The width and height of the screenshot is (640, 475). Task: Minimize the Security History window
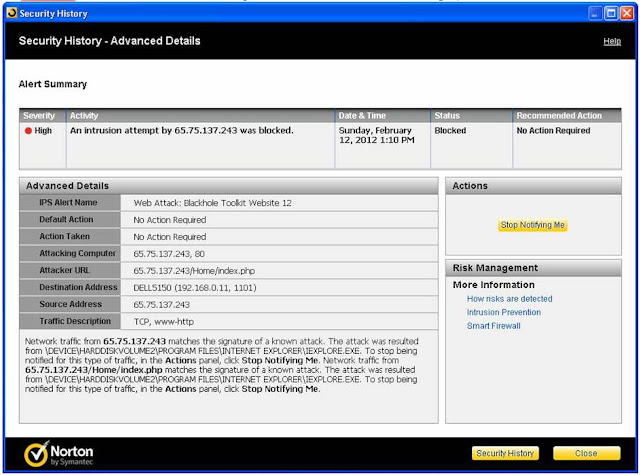coord(595,13)
